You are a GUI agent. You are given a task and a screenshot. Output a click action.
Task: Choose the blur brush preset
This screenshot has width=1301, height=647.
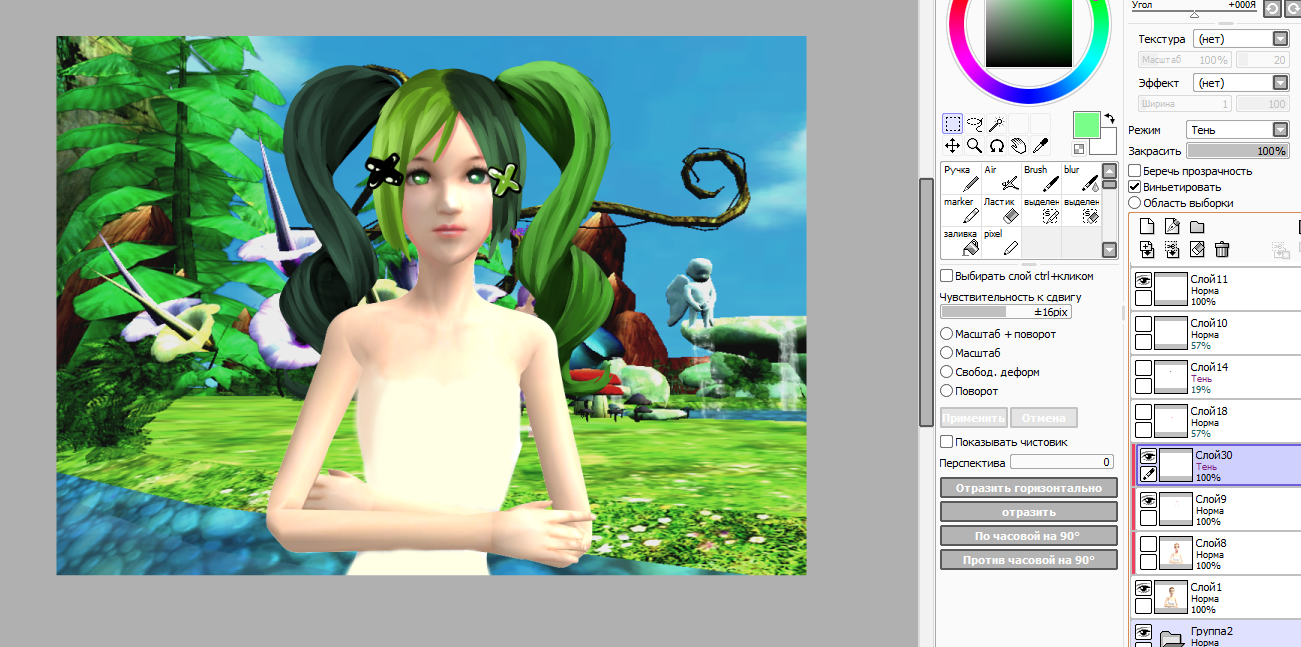click(1080, 178)
